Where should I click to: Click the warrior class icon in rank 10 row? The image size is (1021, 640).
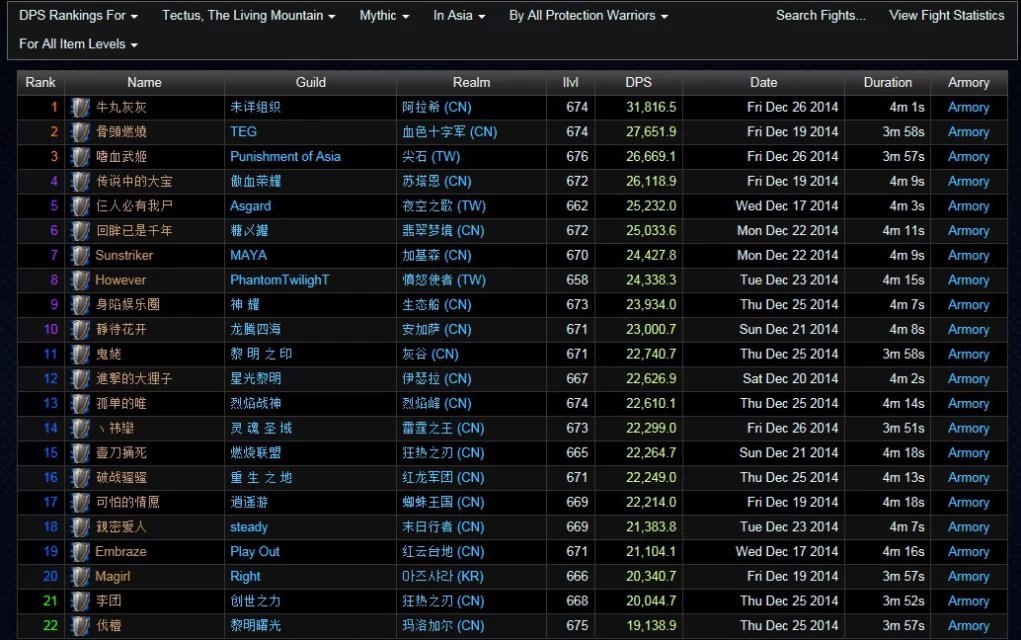coord(80,329)
